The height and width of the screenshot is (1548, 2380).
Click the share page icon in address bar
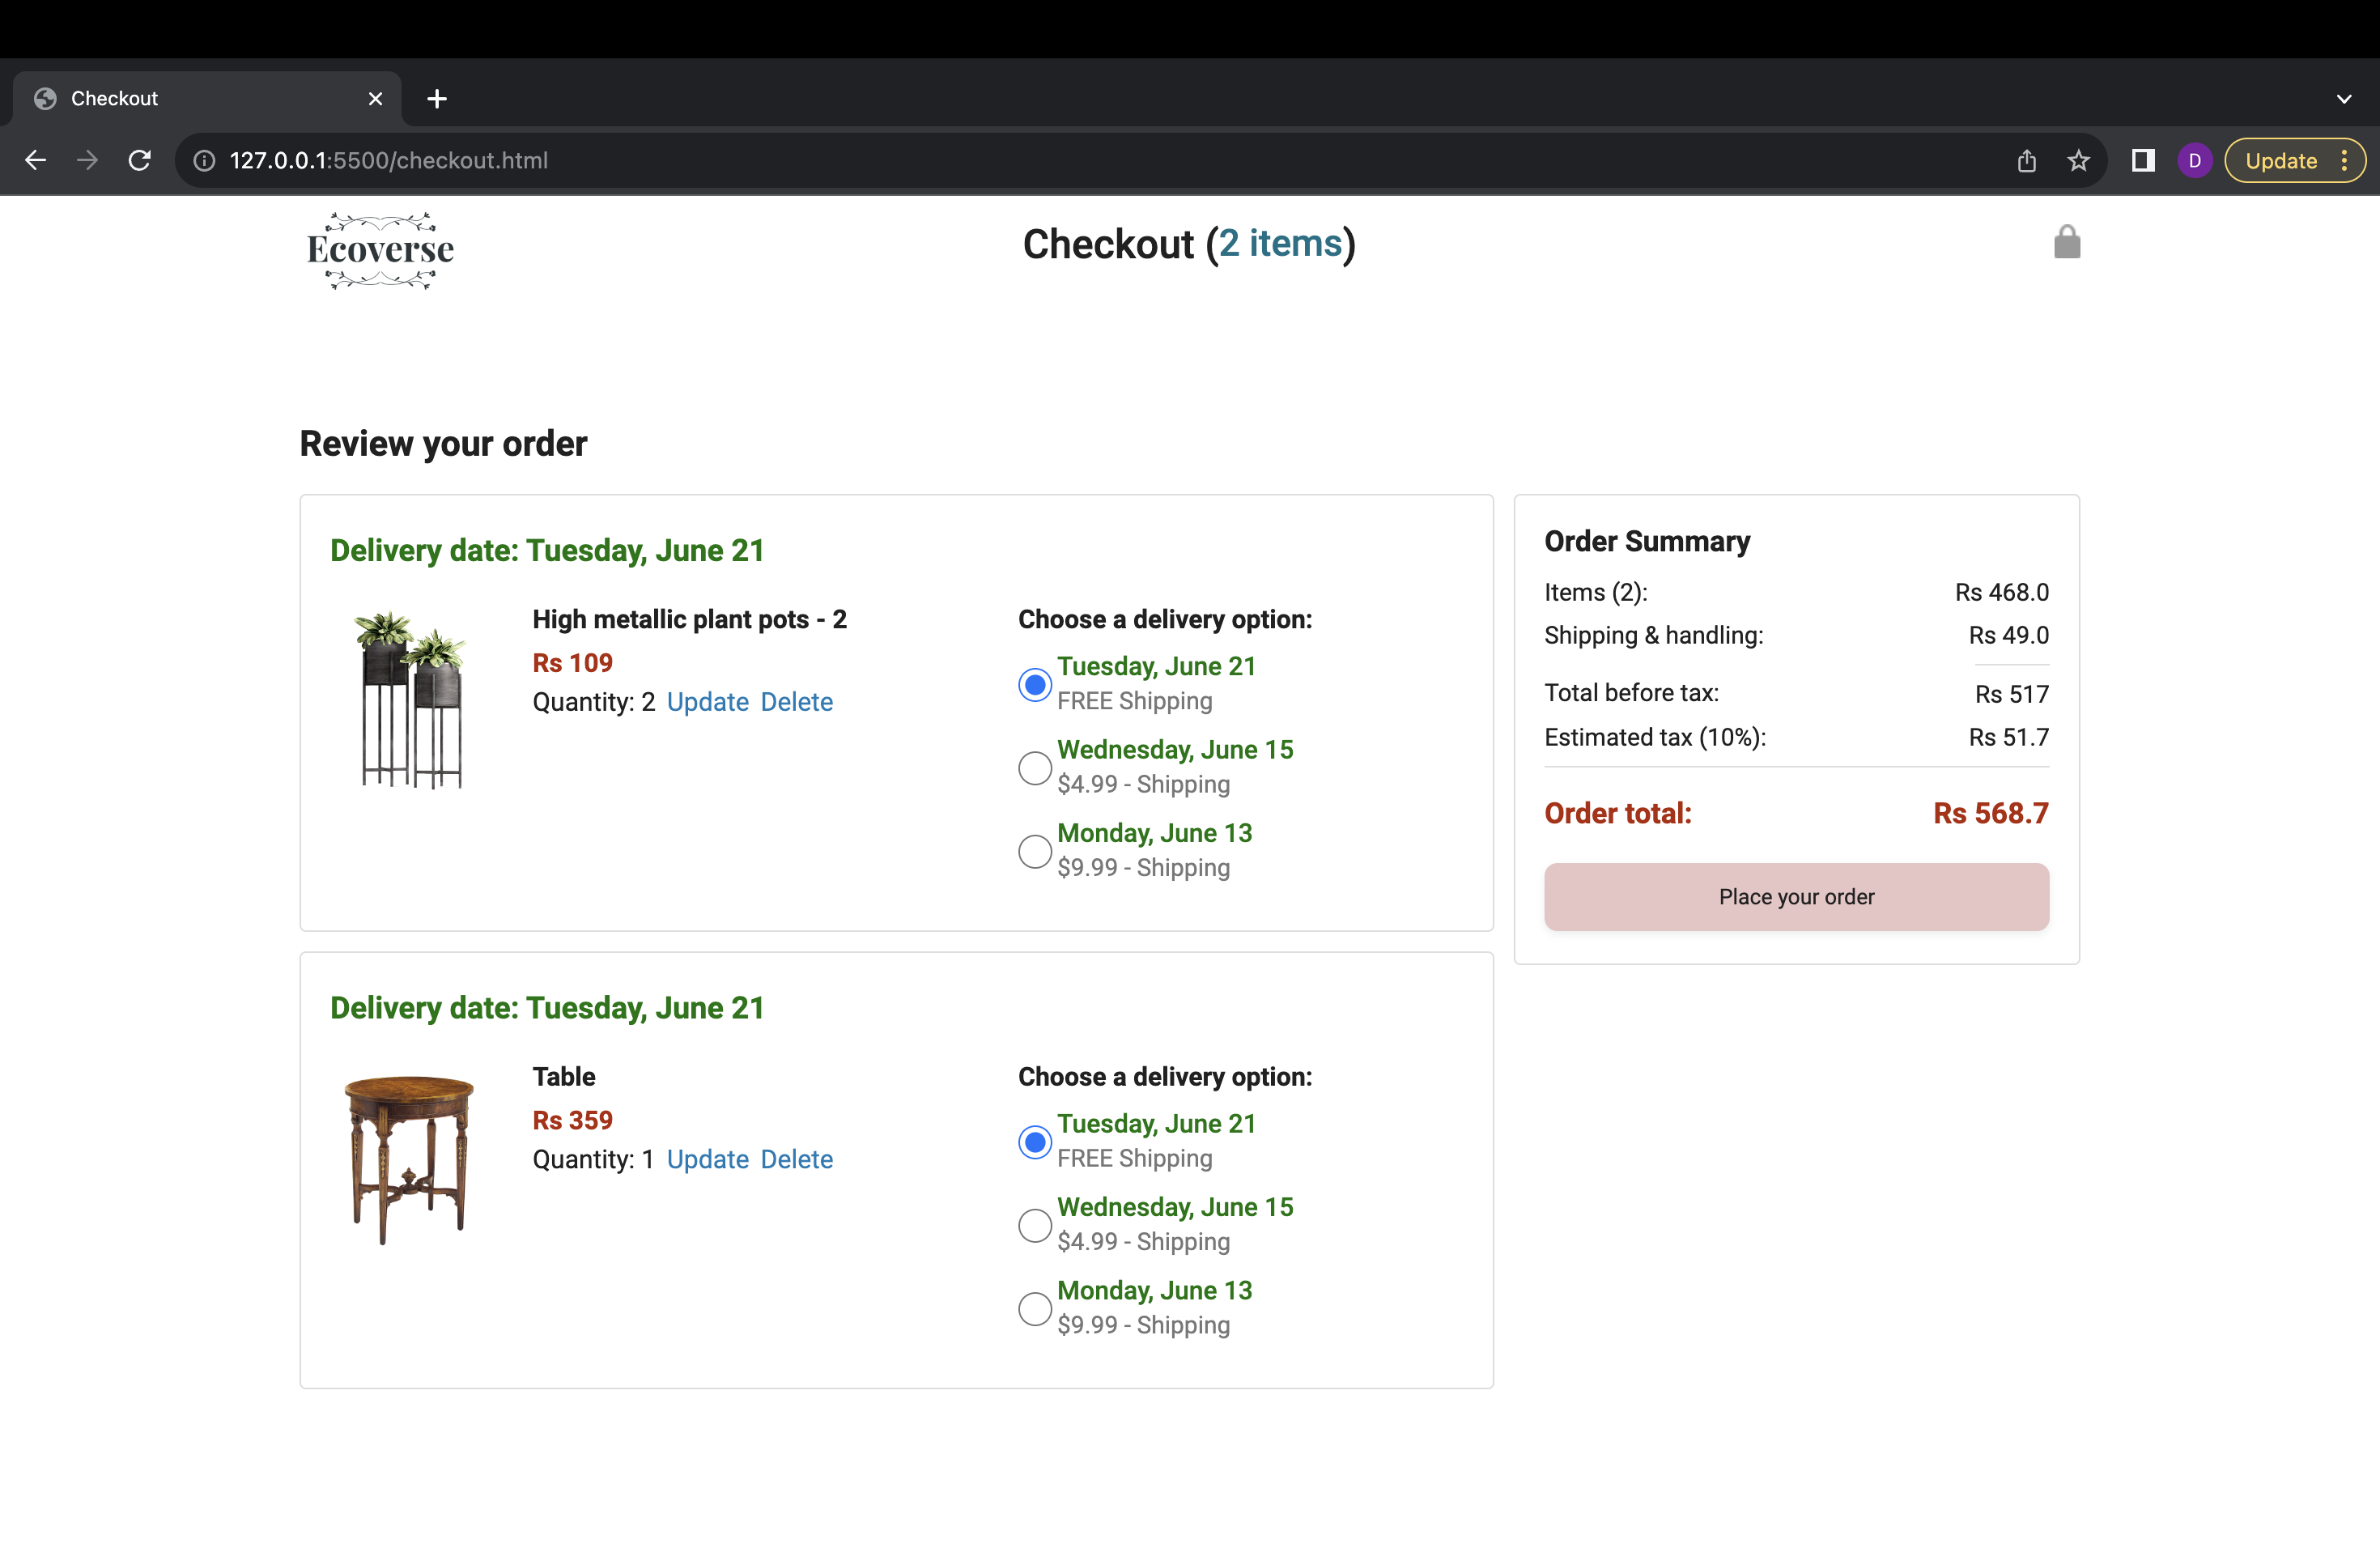2026,160
